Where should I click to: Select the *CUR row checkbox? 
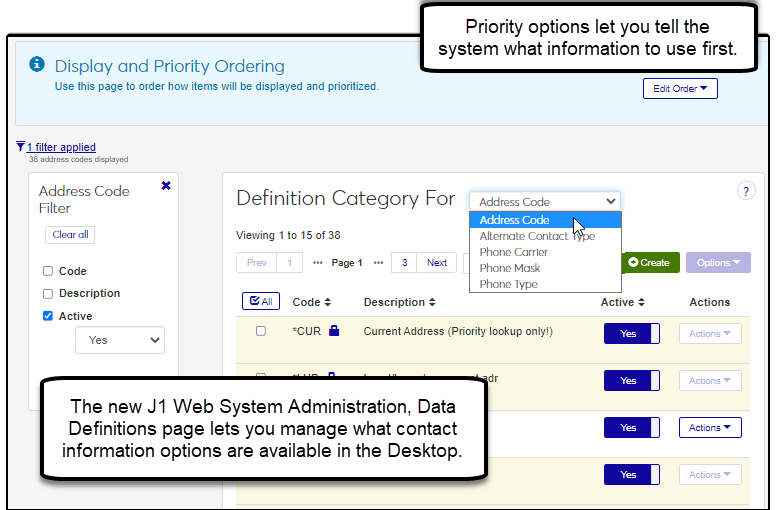pyautogui.click(x=261, y=331)
